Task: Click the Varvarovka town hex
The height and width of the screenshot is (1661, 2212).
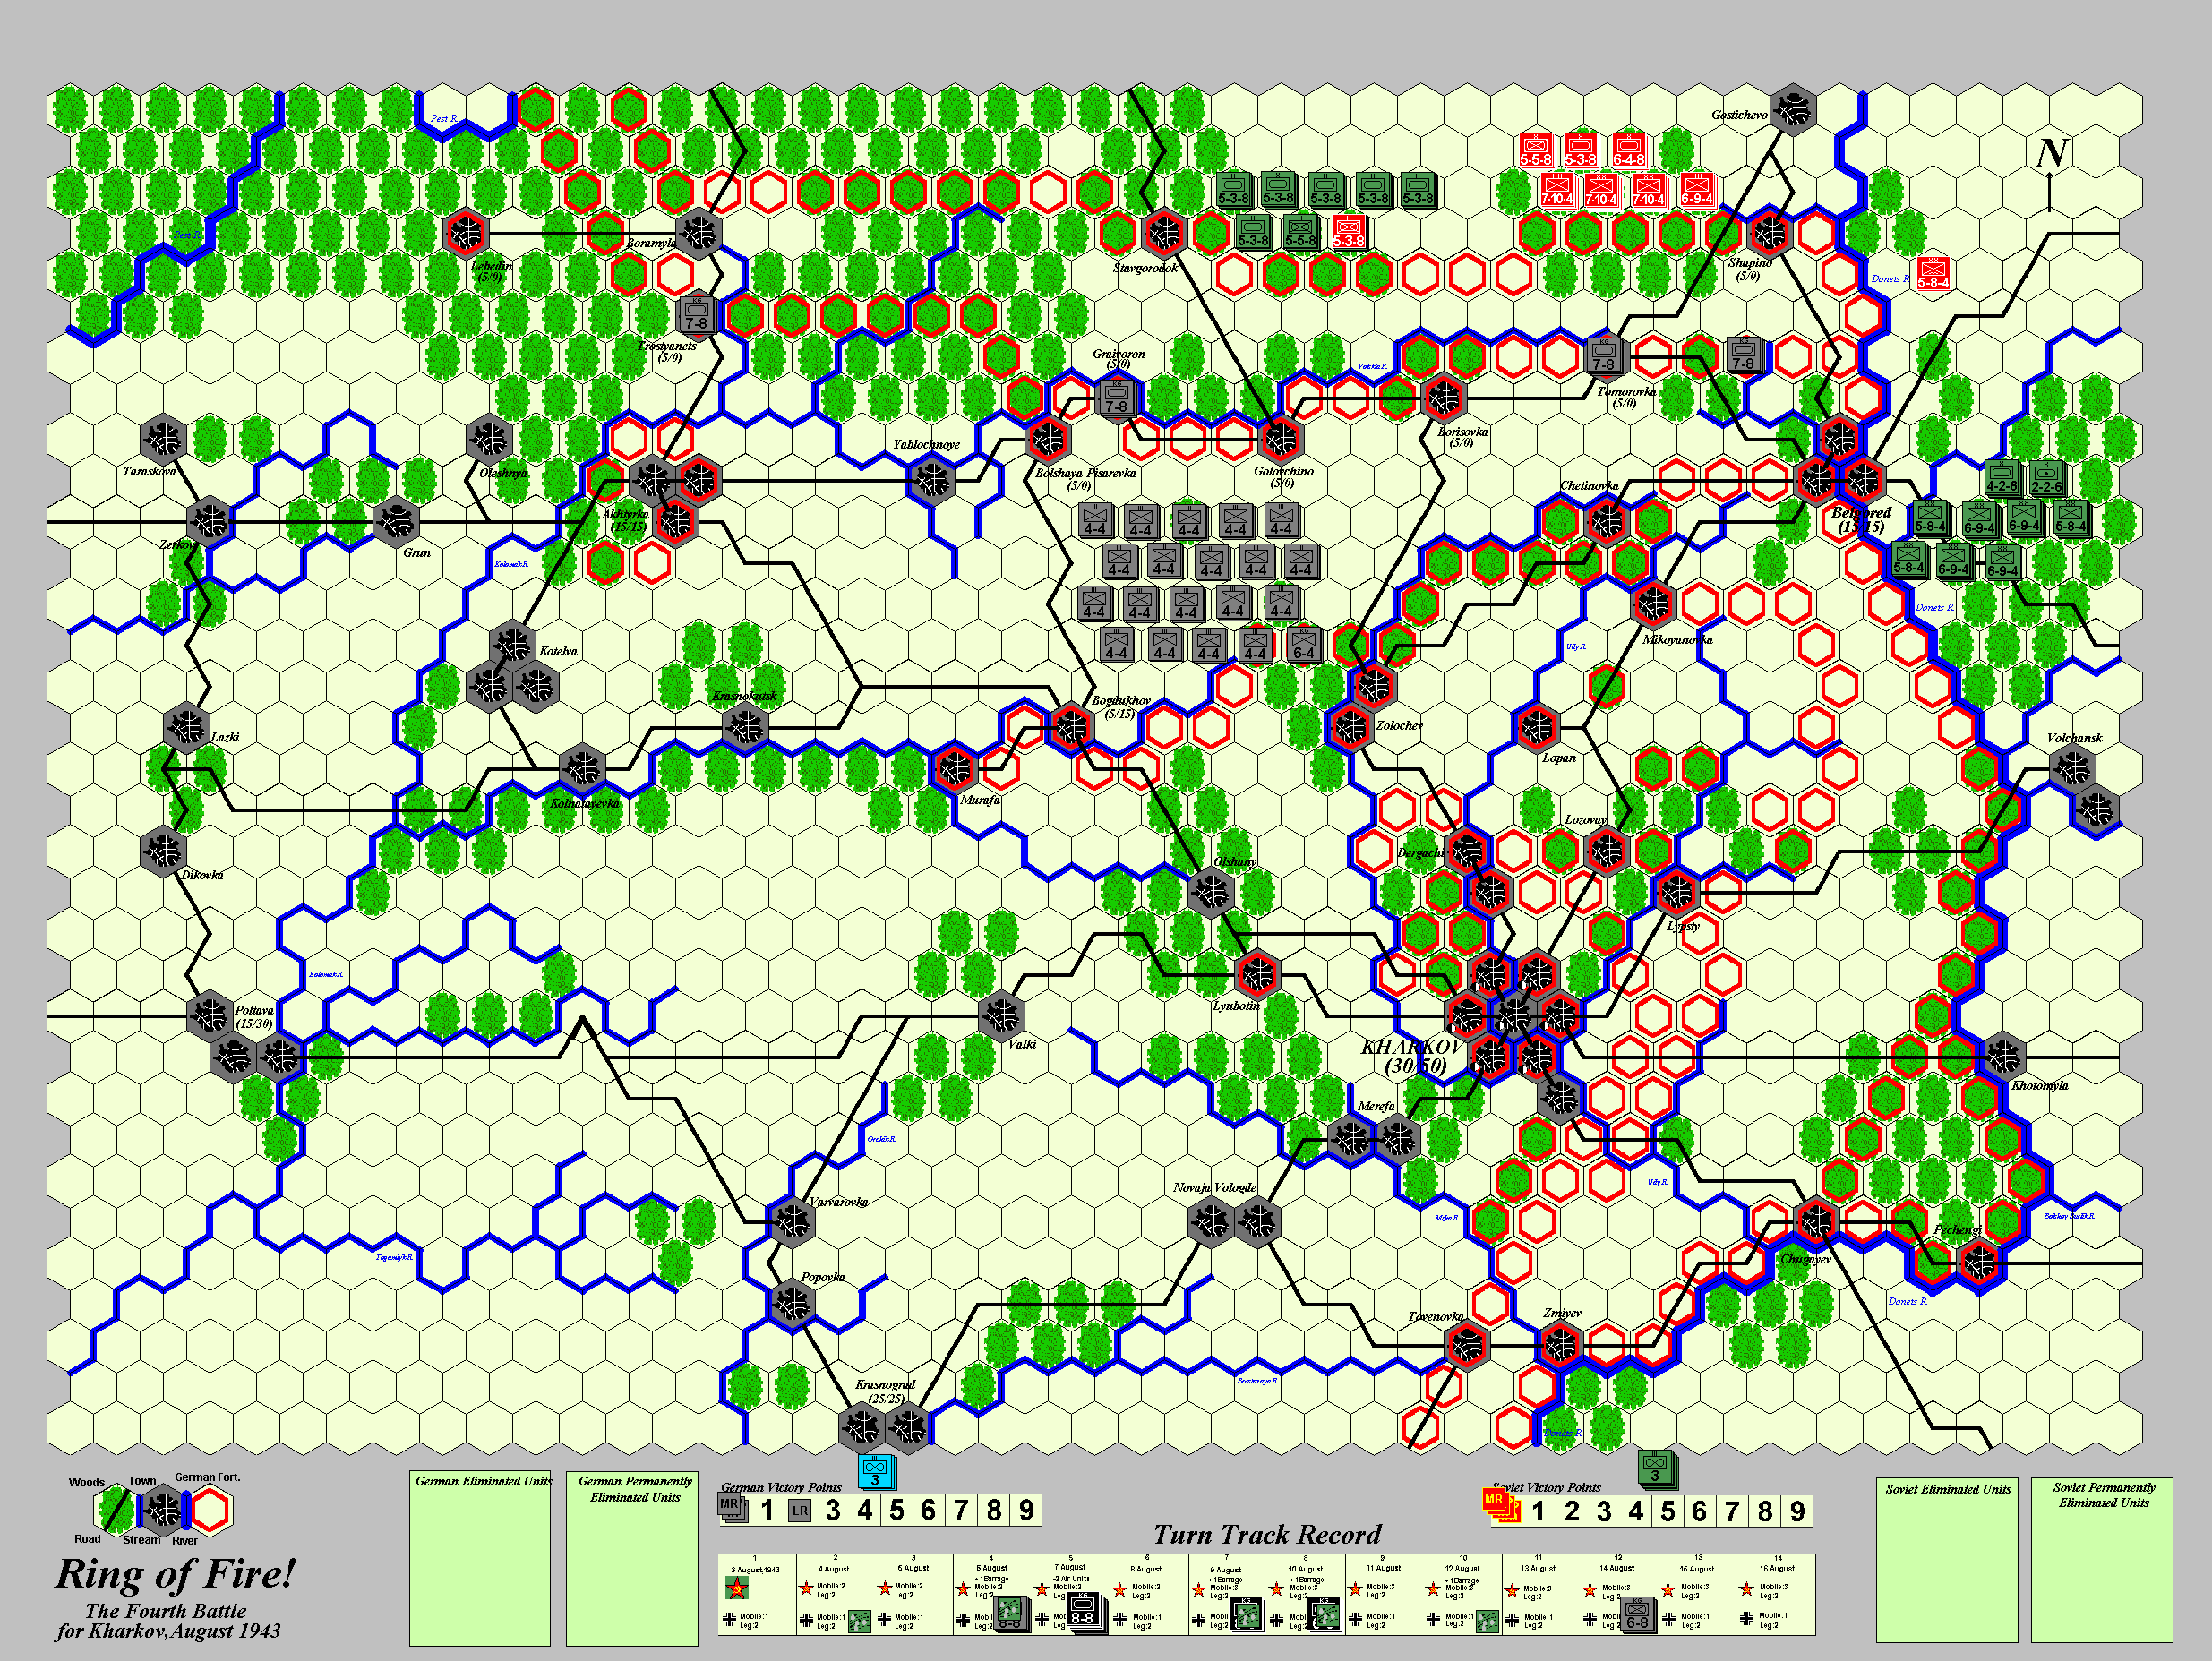Action: 792,1221
